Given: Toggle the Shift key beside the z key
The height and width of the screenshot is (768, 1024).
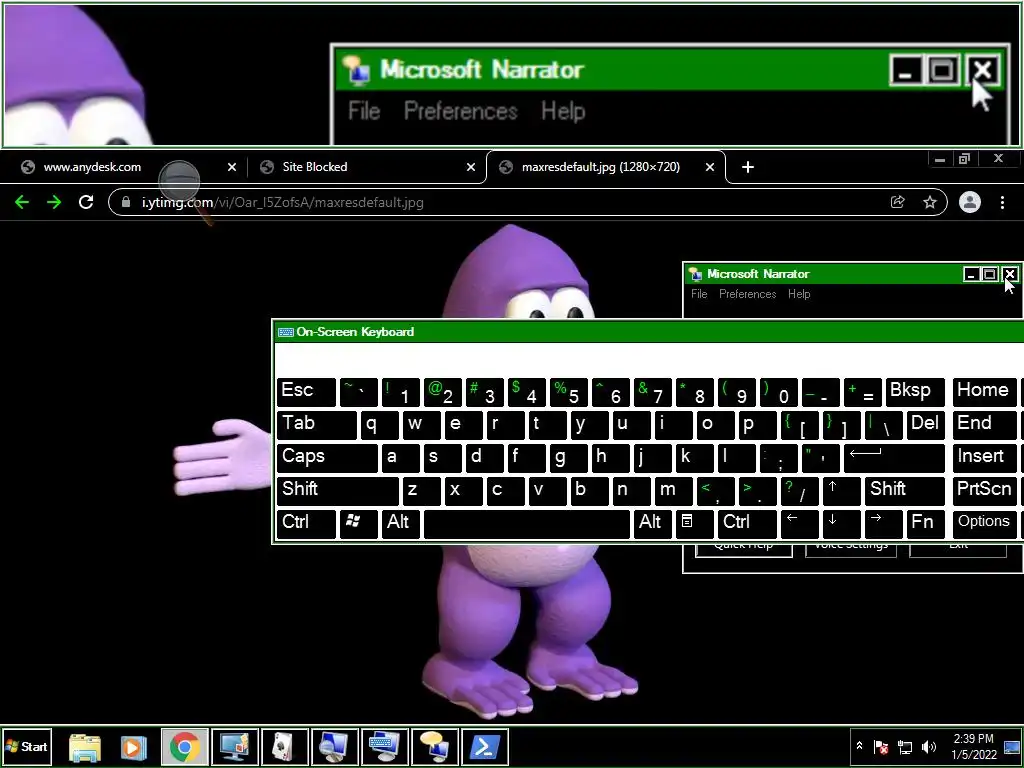Looking at the screenshot, I should pyautogui.click(x=338, y=491).
